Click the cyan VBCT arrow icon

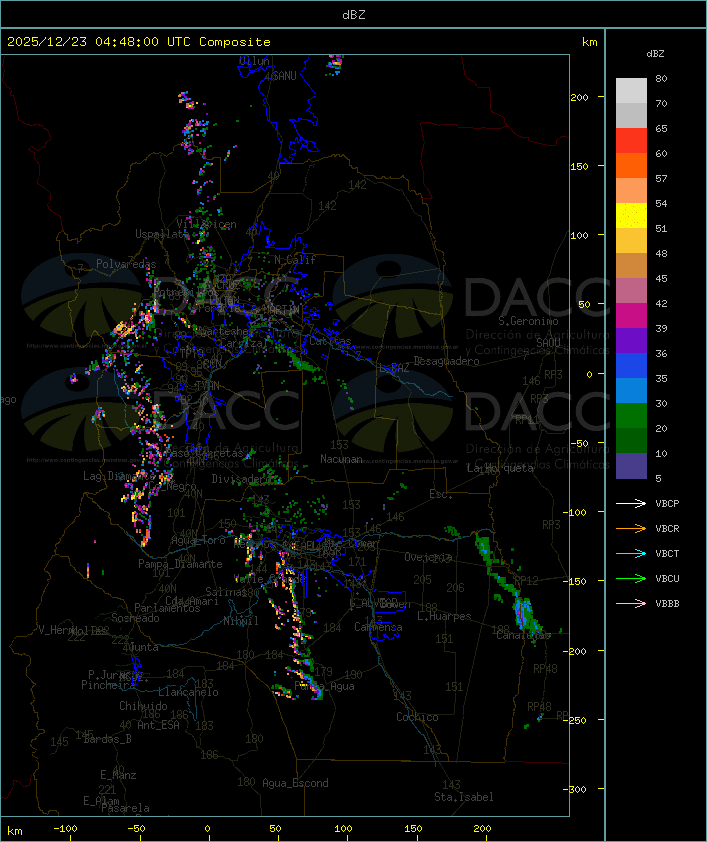(631, 553)
